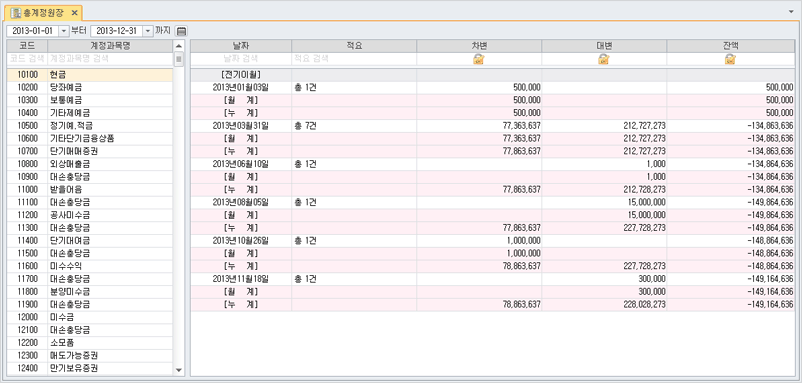Select account 10100 현금
Viewport: 802px width, 383px height.
[x=90, y=75]
